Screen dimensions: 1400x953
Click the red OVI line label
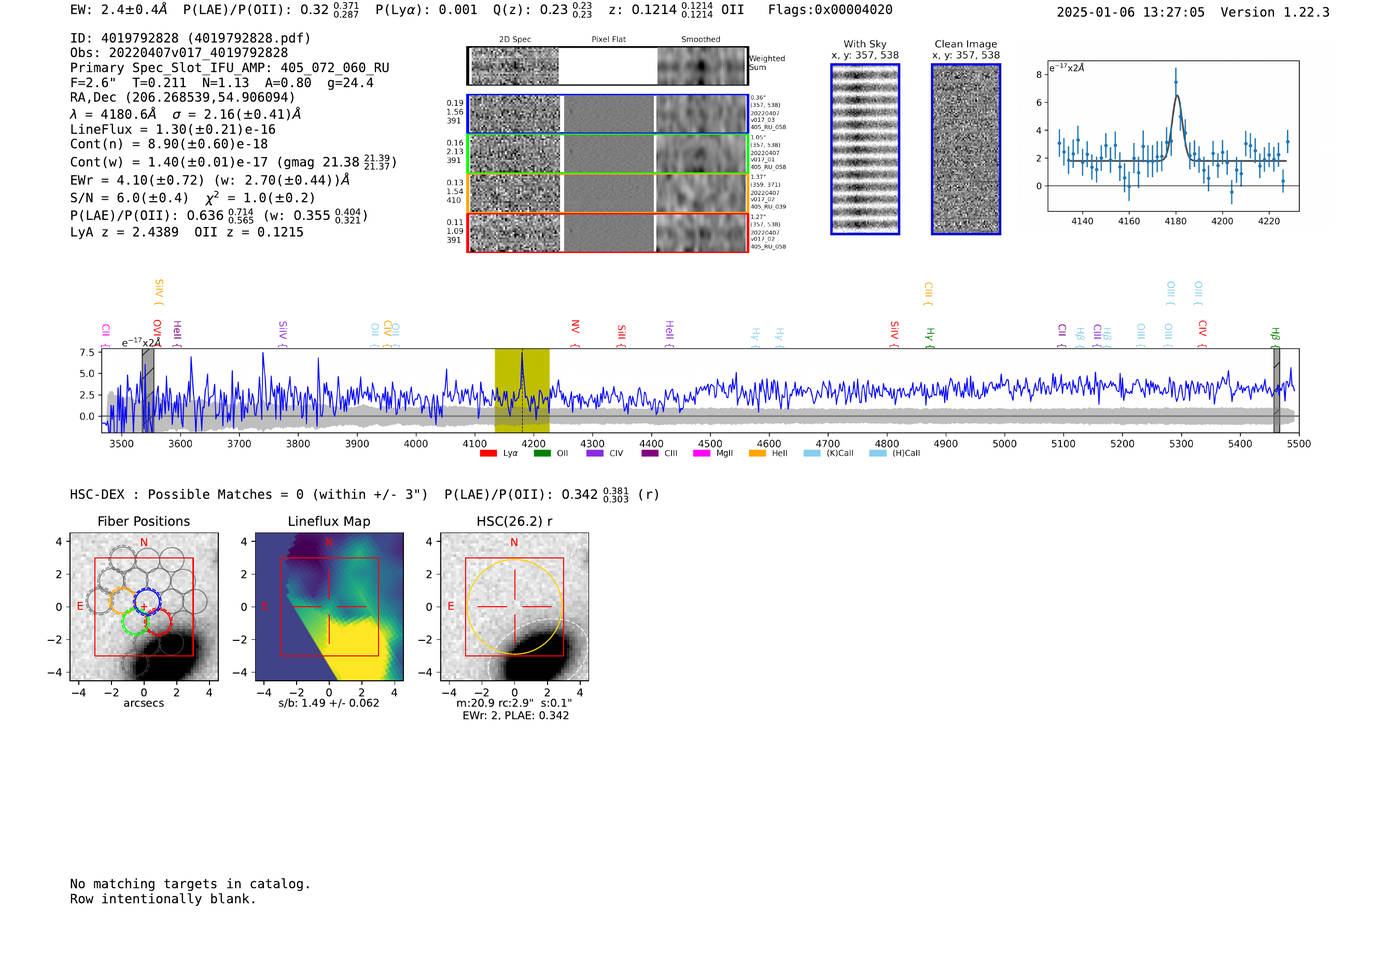(x=157, y=330)
